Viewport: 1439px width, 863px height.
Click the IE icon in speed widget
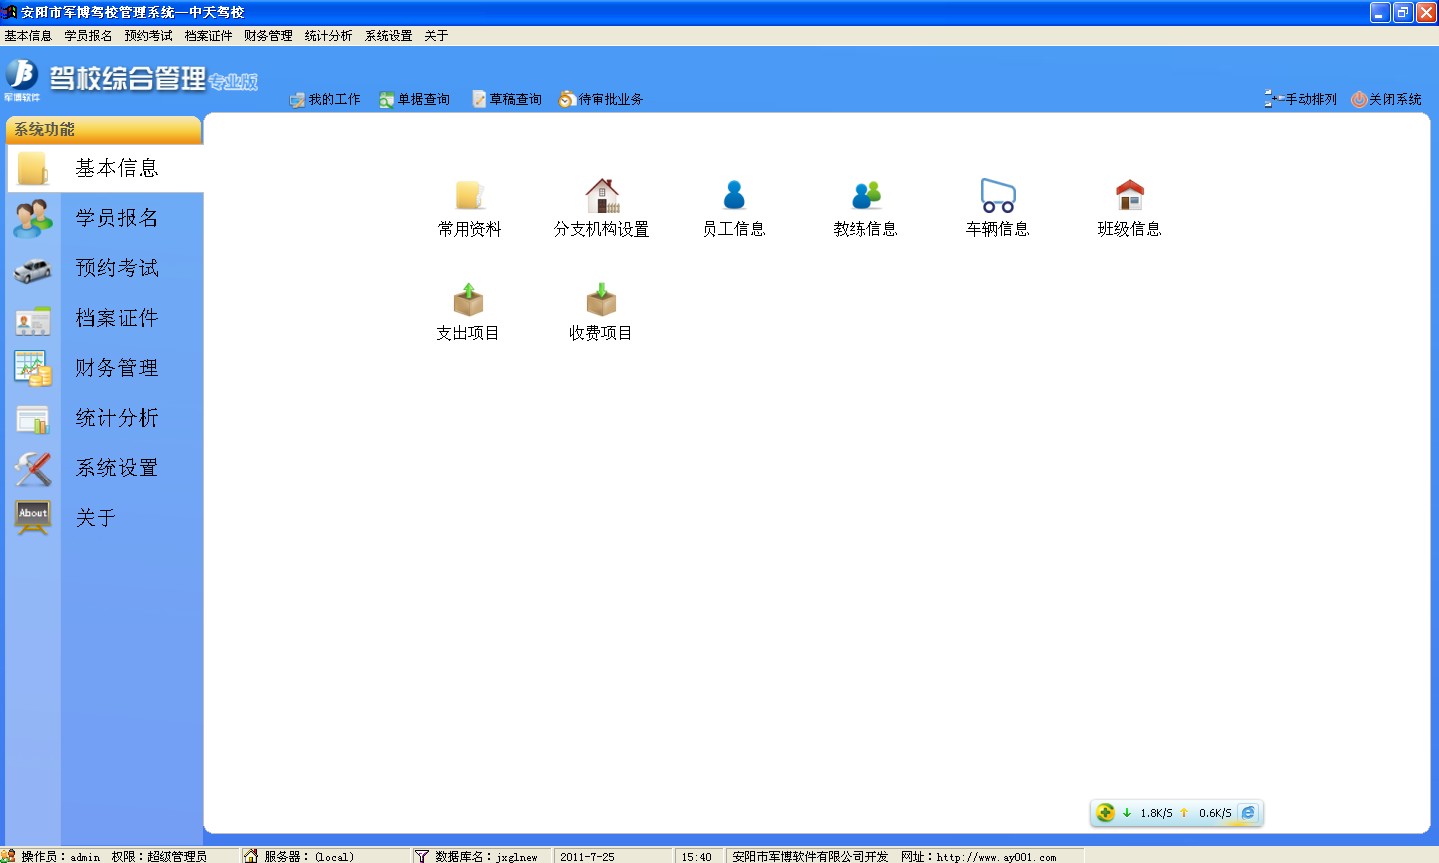(x=1248, y=813)
